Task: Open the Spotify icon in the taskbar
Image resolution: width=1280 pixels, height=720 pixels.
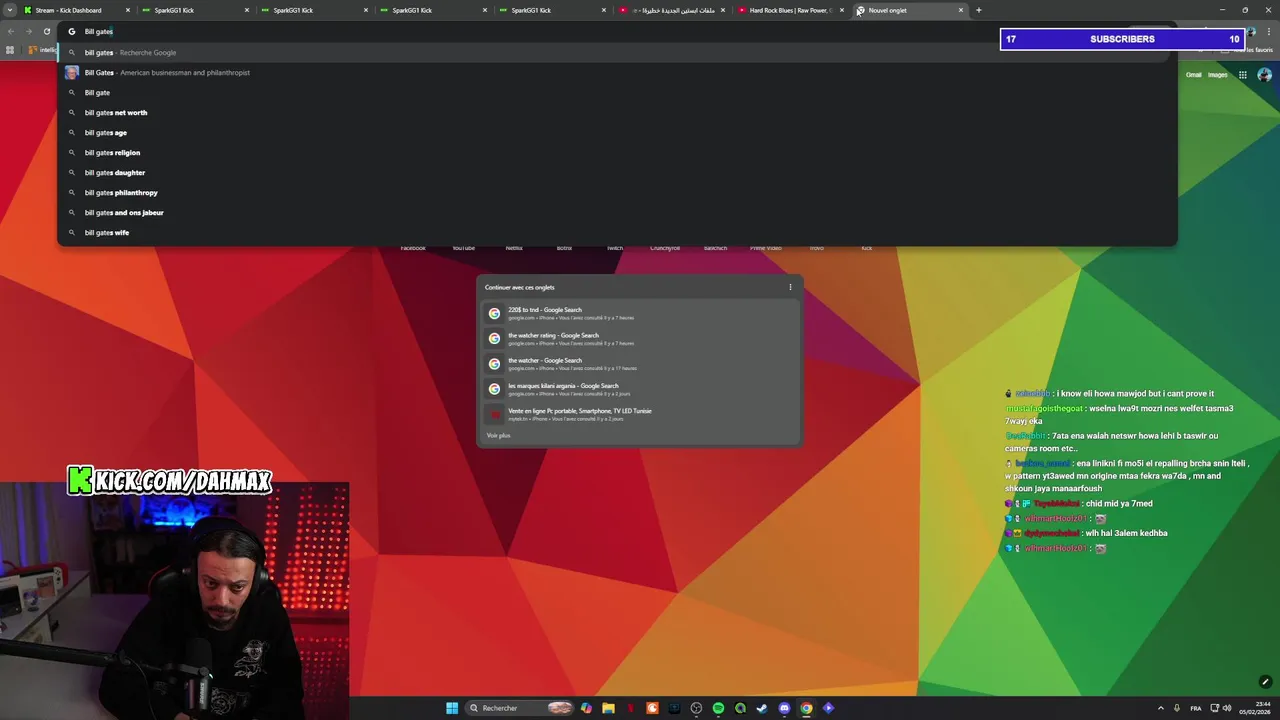Action: (x=718, y=708)
